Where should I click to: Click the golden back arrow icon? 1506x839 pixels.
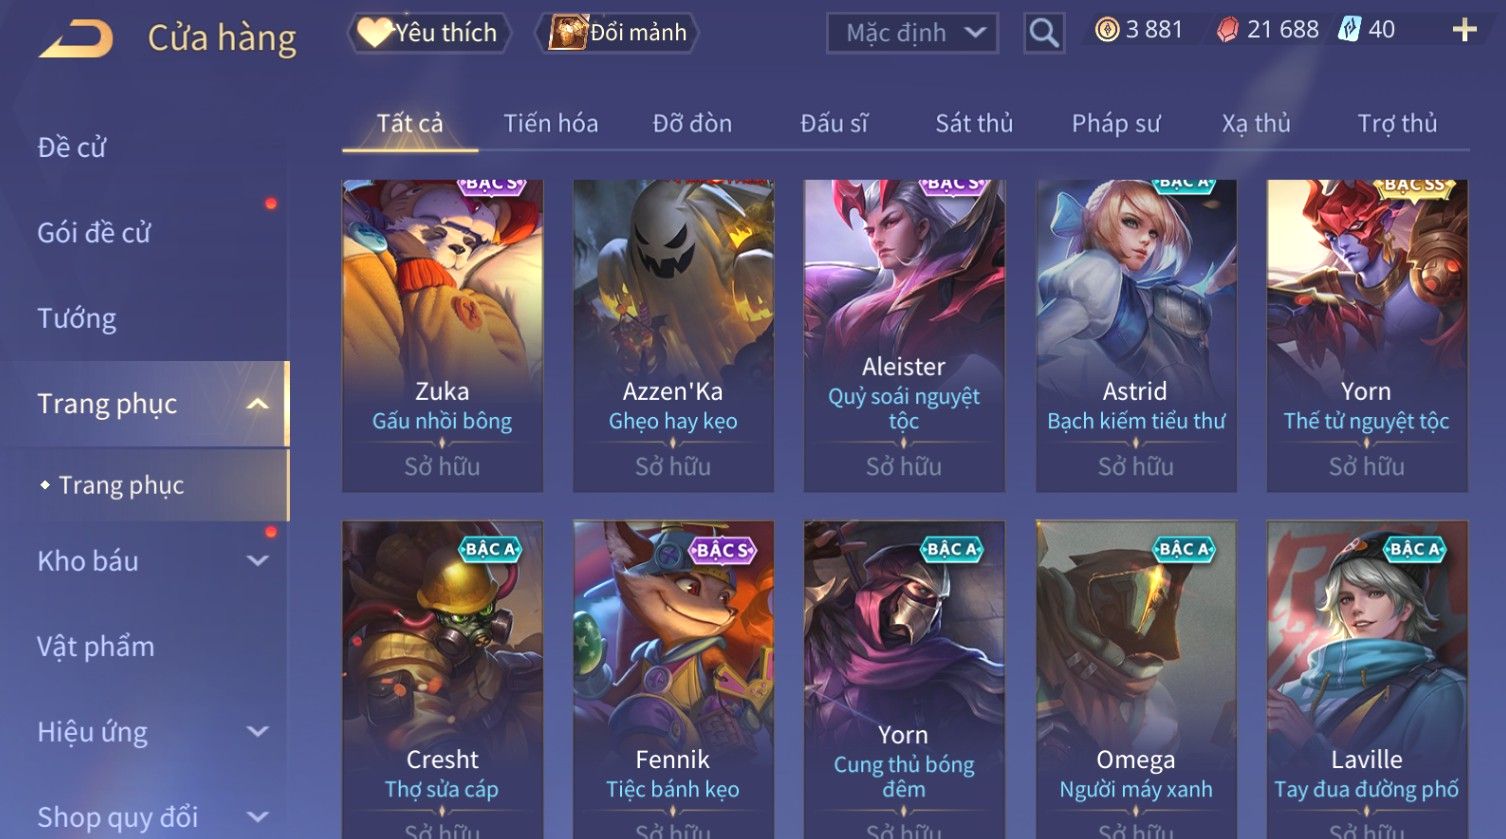[x=76, y=38]
